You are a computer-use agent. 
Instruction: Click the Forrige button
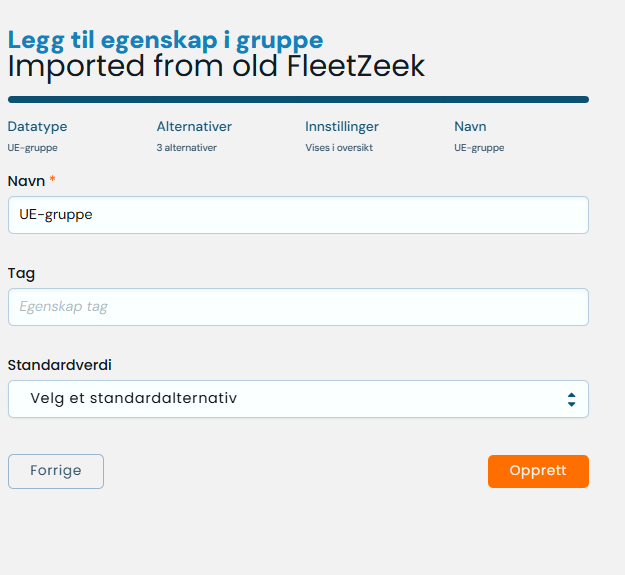(56, 471)
